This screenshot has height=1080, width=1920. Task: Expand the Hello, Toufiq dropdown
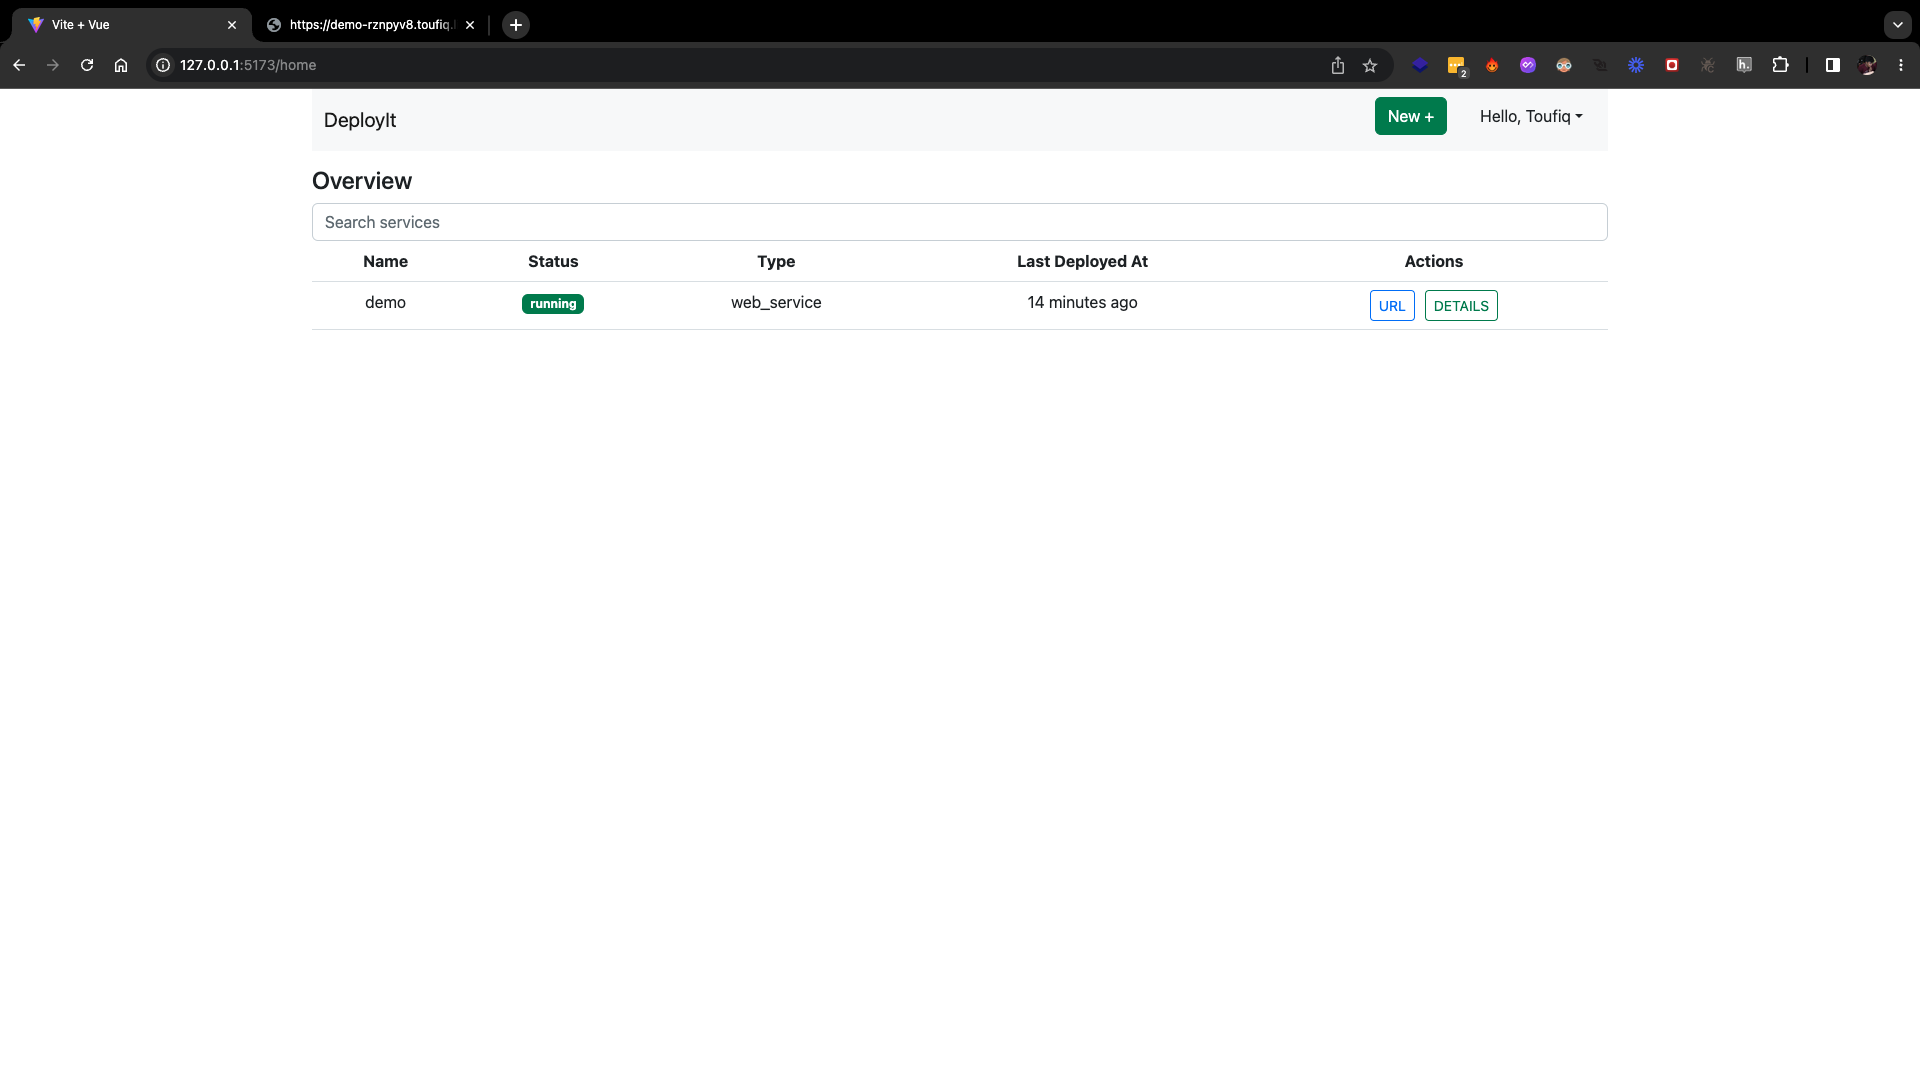tap(1530, 117)
